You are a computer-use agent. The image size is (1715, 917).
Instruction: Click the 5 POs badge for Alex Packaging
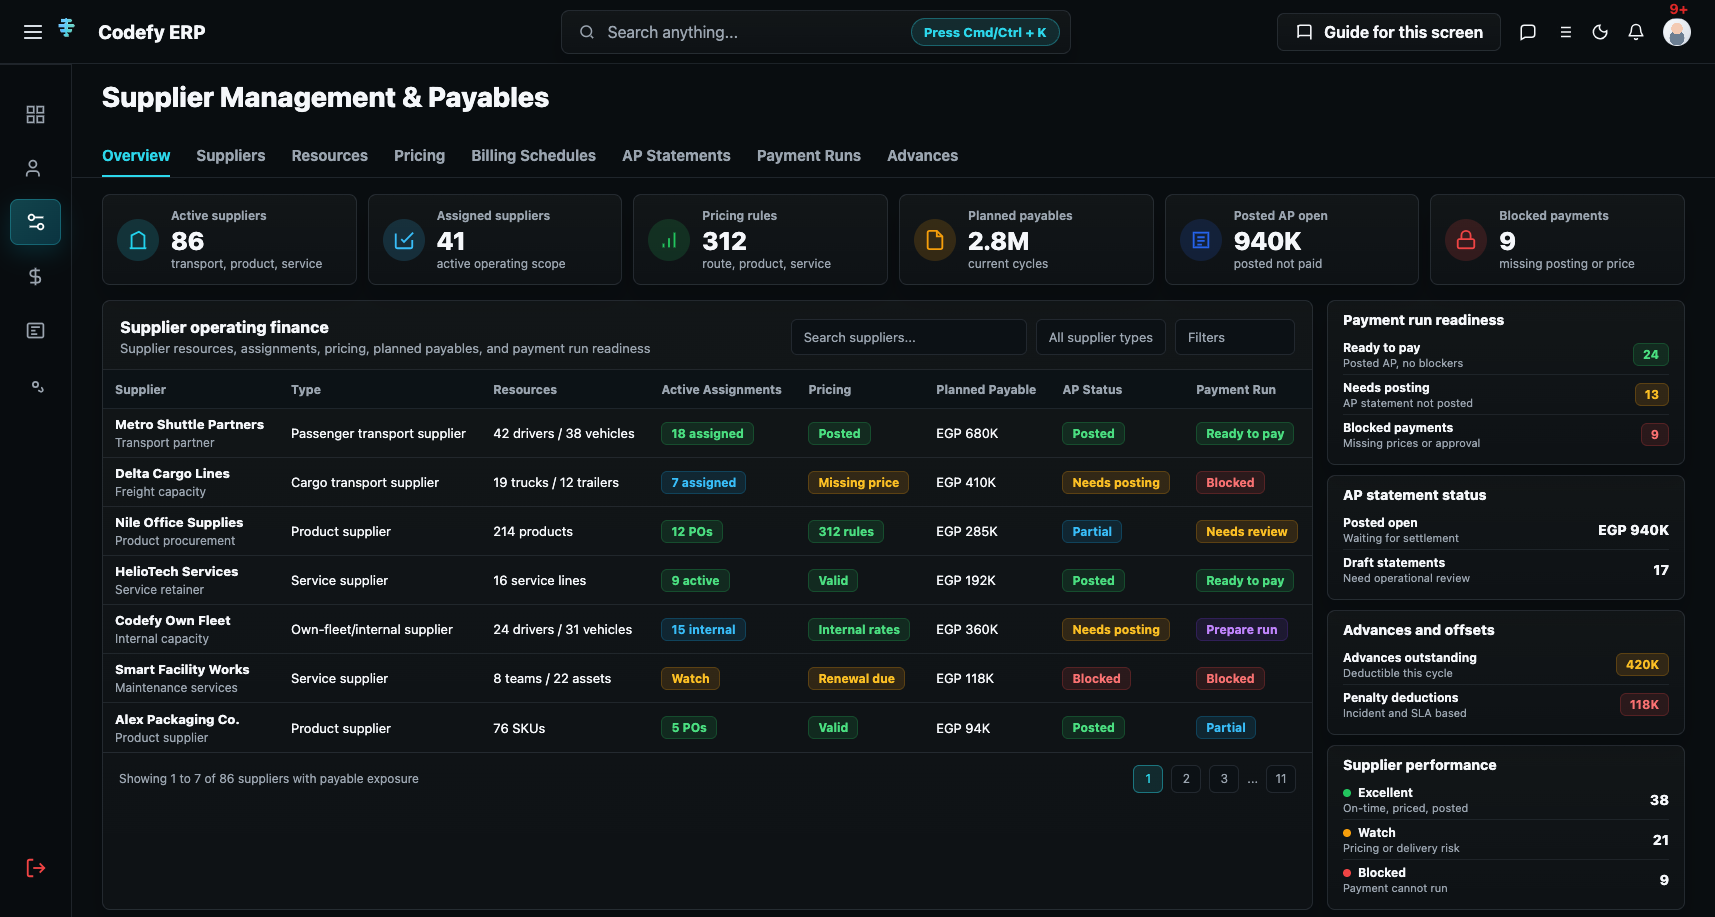(x=689, y=728)
